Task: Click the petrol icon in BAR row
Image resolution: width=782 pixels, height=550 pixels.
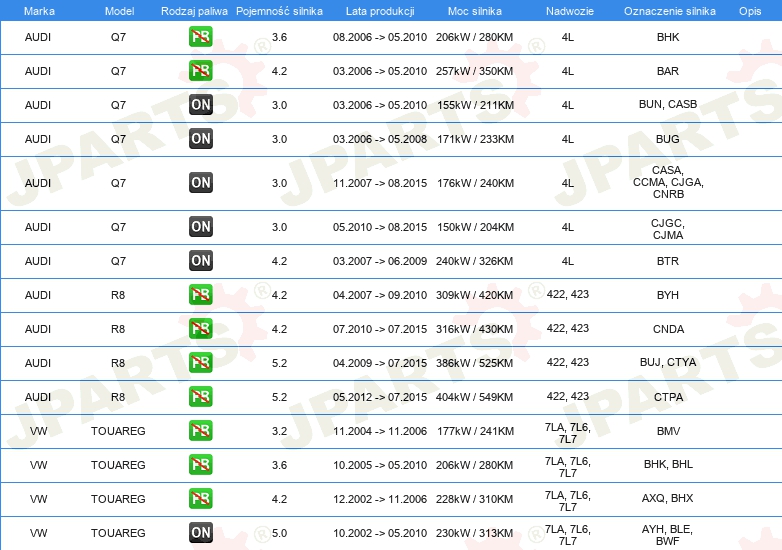Action: 200,71
